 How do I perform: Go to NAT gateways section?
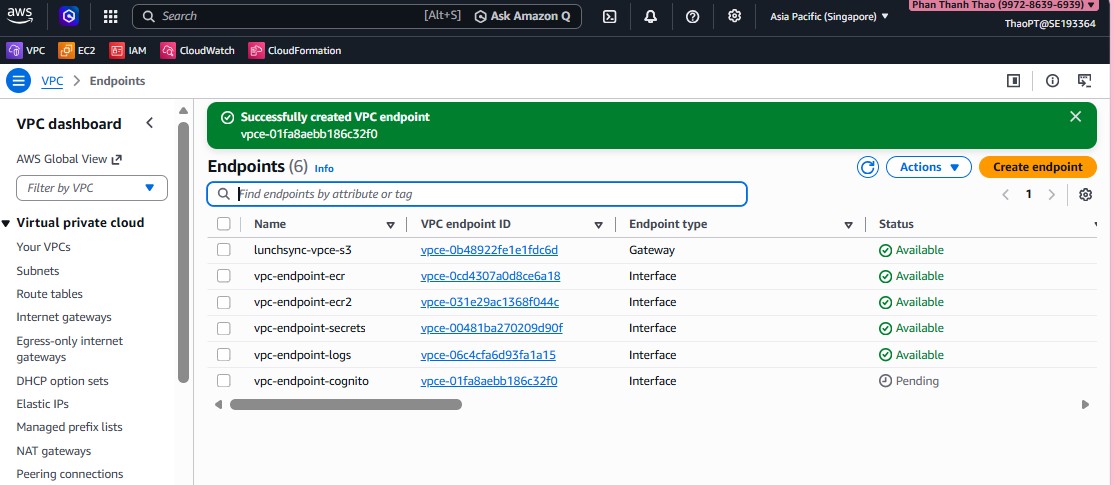click(x=53, y=451)
